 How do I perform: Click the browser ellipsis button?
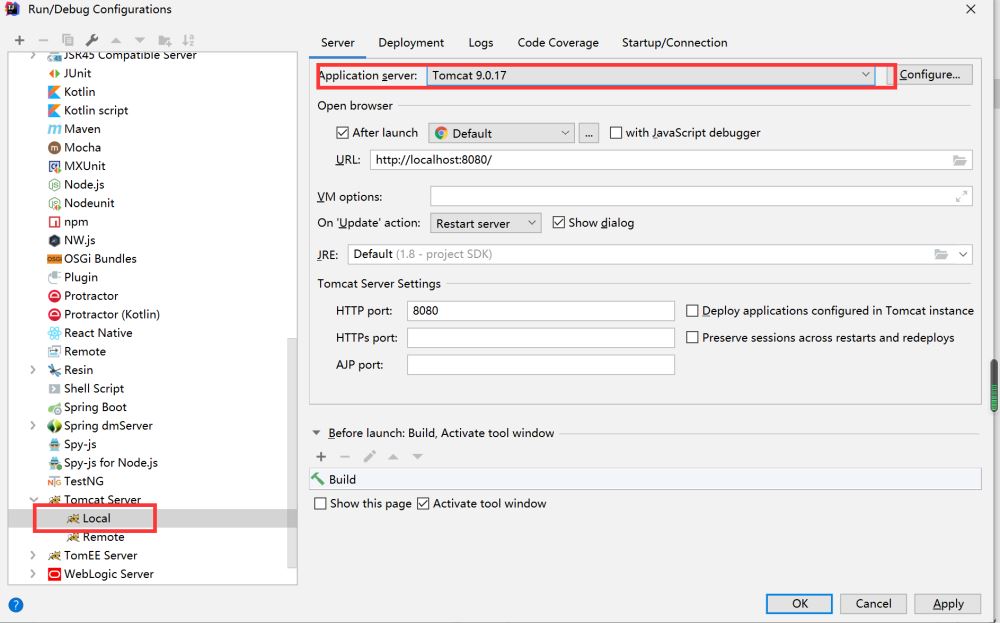tap(589, 133)
